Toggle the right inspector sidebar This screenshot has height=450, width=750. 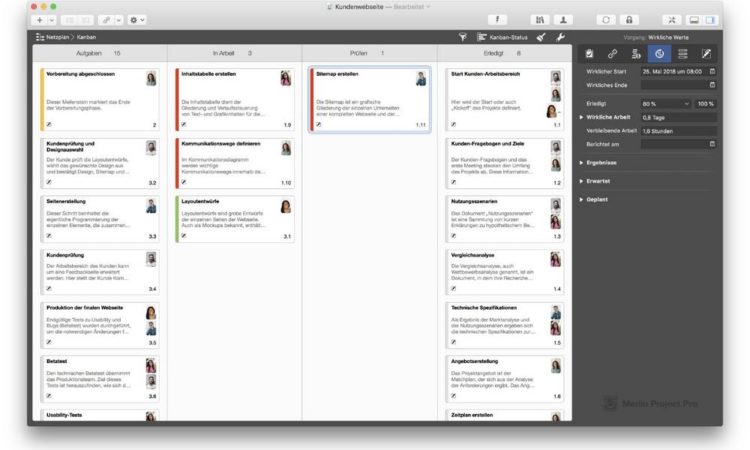point(710,19)
